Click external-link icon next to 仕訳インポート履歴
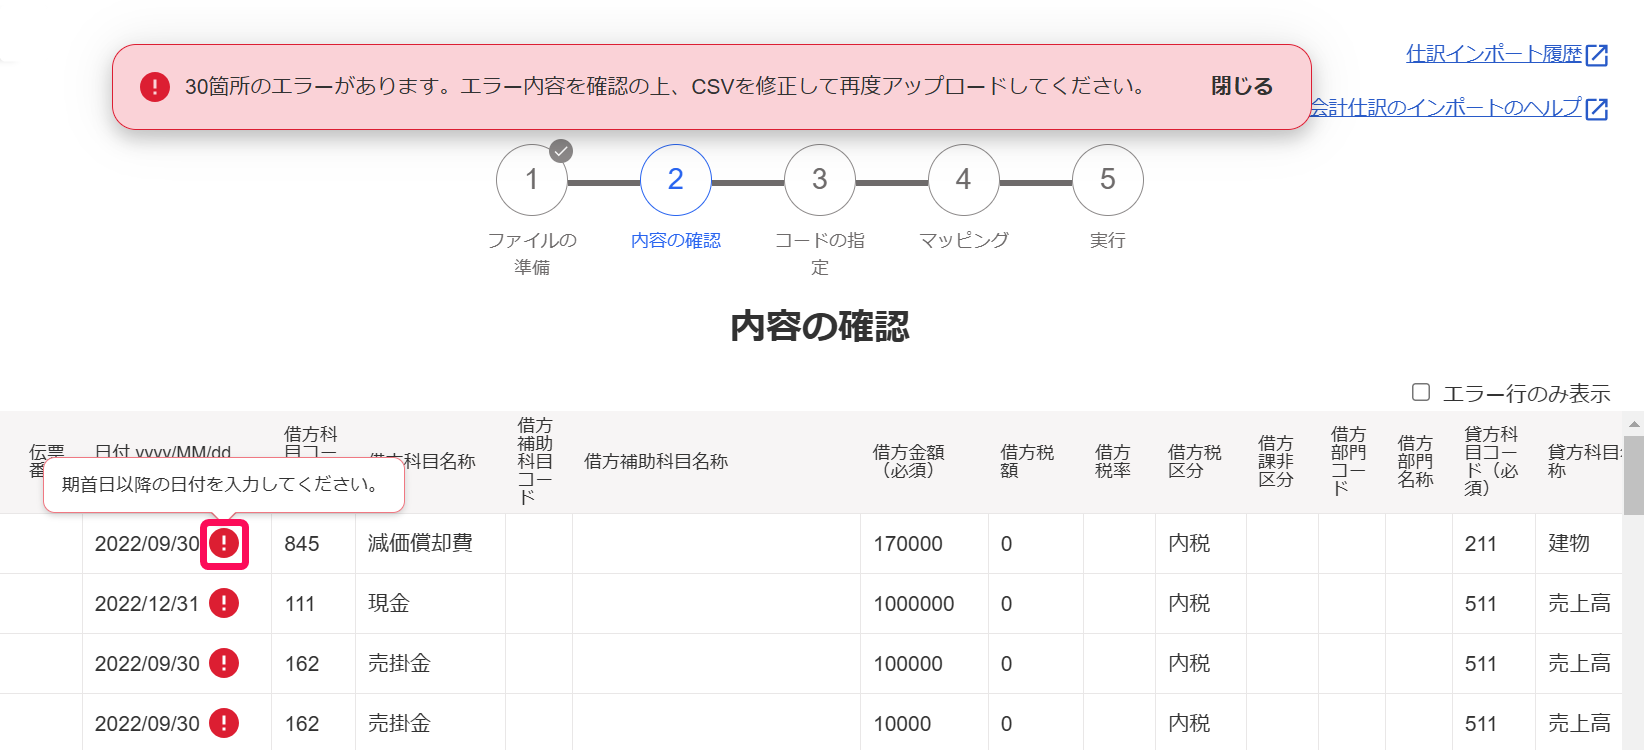 click(x=1597, y=55)
